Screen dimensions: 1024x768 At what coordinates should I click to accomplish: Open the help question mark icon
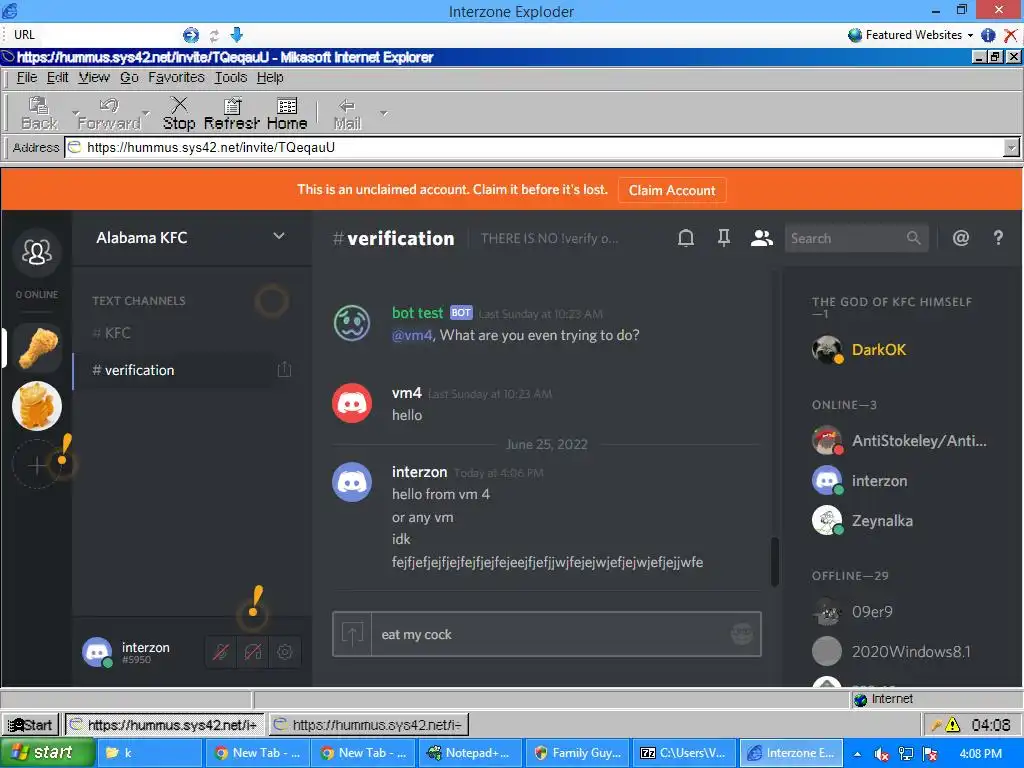coord(998,238)
